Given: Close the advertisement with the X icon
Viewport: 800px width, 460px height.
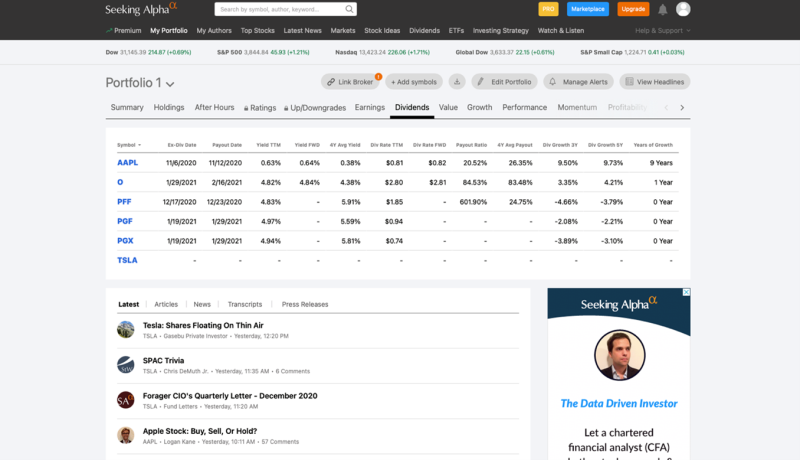Looking at the screenshot, I should click(x=686, y=292).
